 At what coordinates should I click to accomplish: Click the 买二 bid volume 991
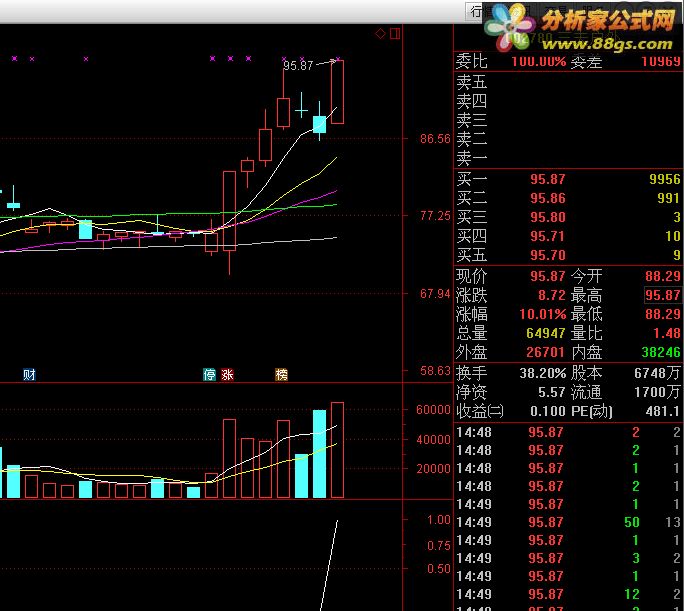(x=669, y=198)
